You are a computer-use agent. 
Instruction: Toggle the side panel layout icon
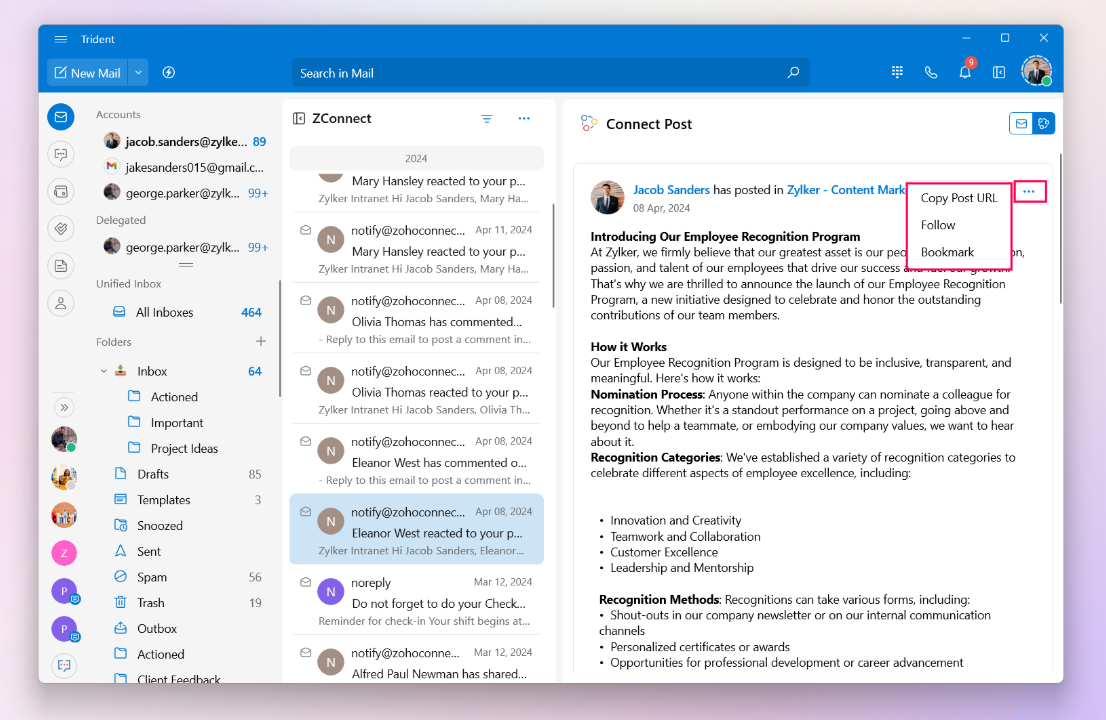tap(999, 72)
